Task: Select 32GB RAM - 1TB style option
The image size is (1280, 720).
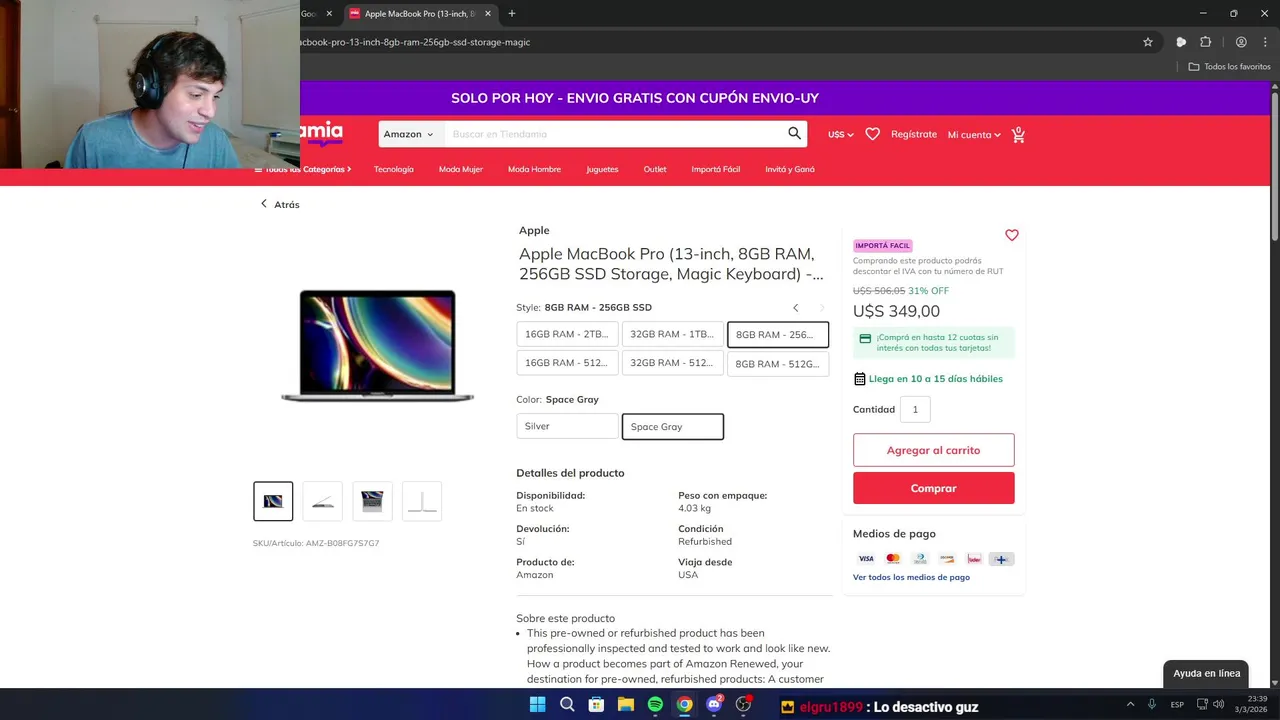Action: (x=672, y=334)
